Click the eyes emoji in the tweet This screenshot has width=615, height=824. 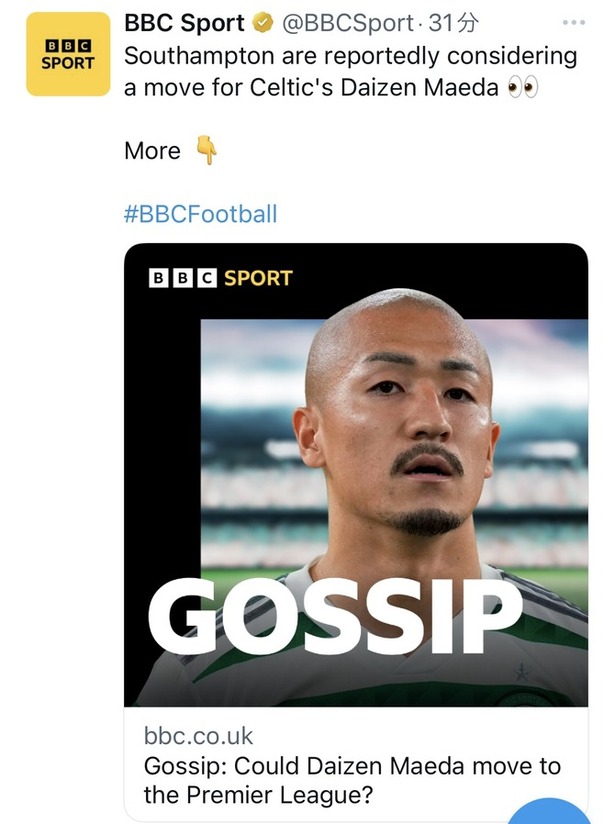tap(523, 87)
